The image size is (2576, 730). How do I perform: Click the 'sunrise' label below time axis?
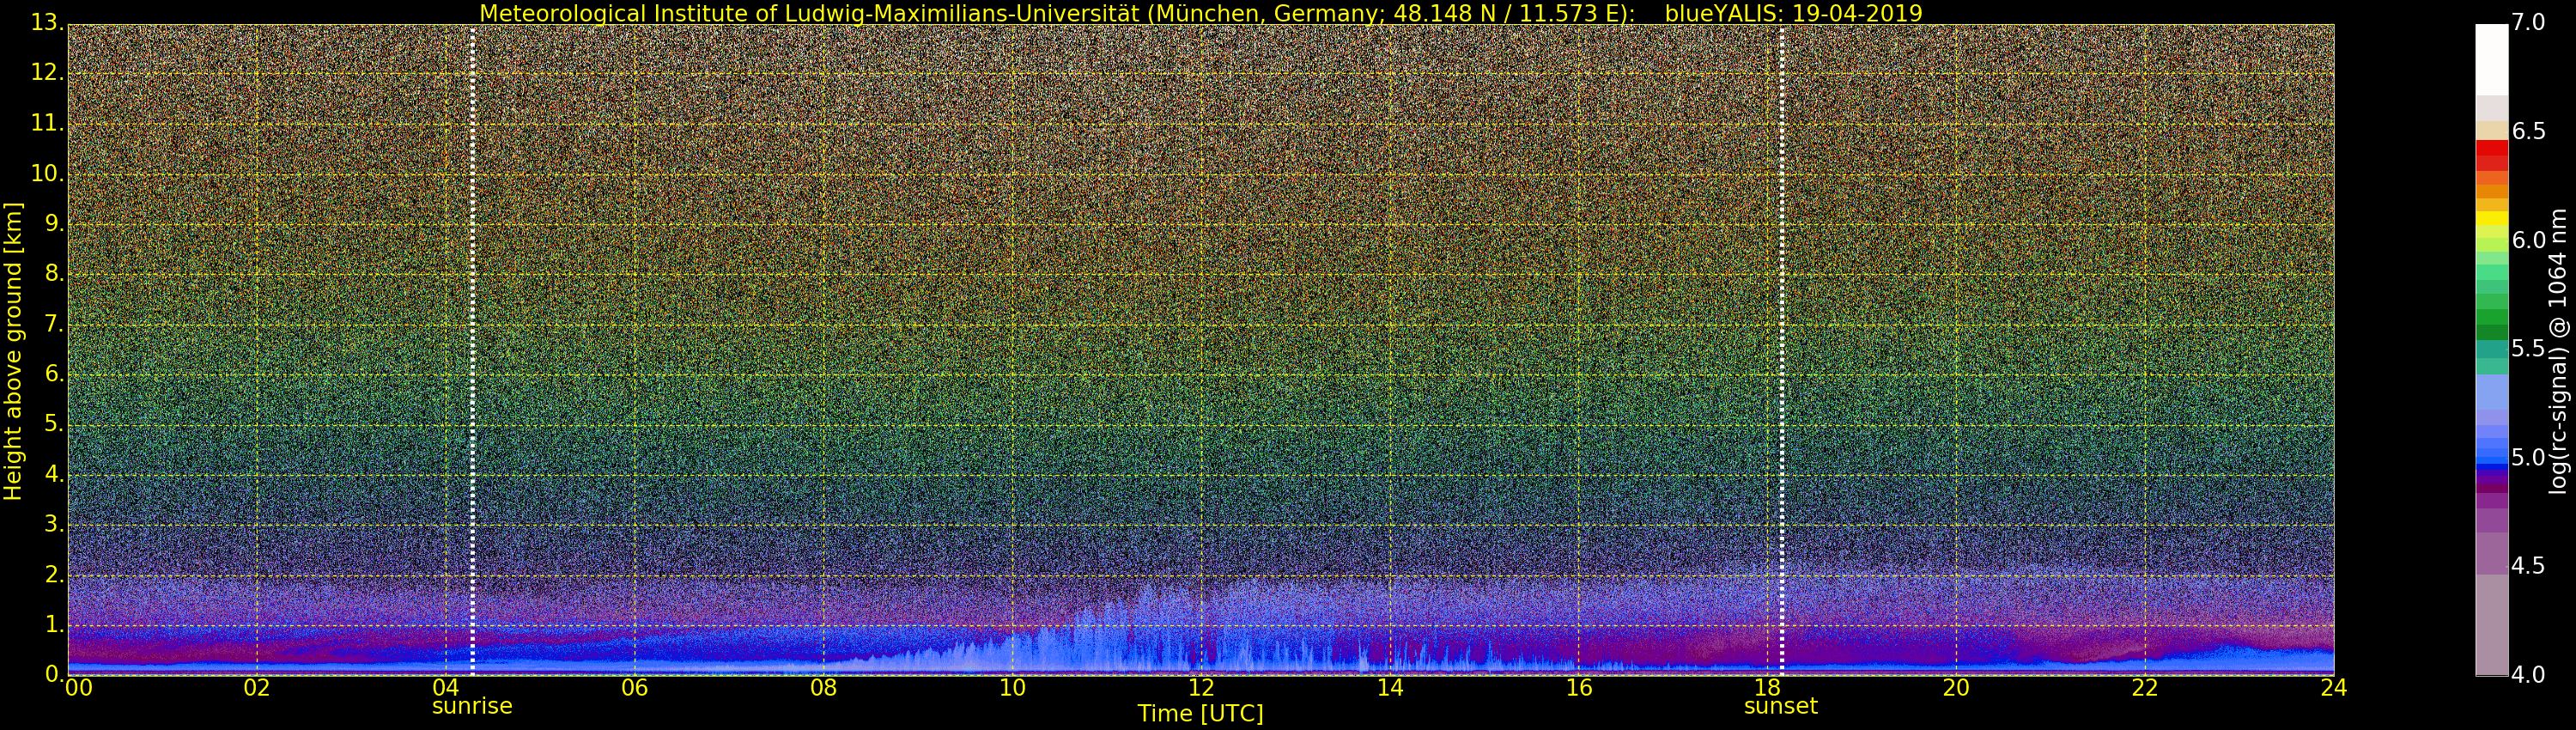(x=472, y=706)
